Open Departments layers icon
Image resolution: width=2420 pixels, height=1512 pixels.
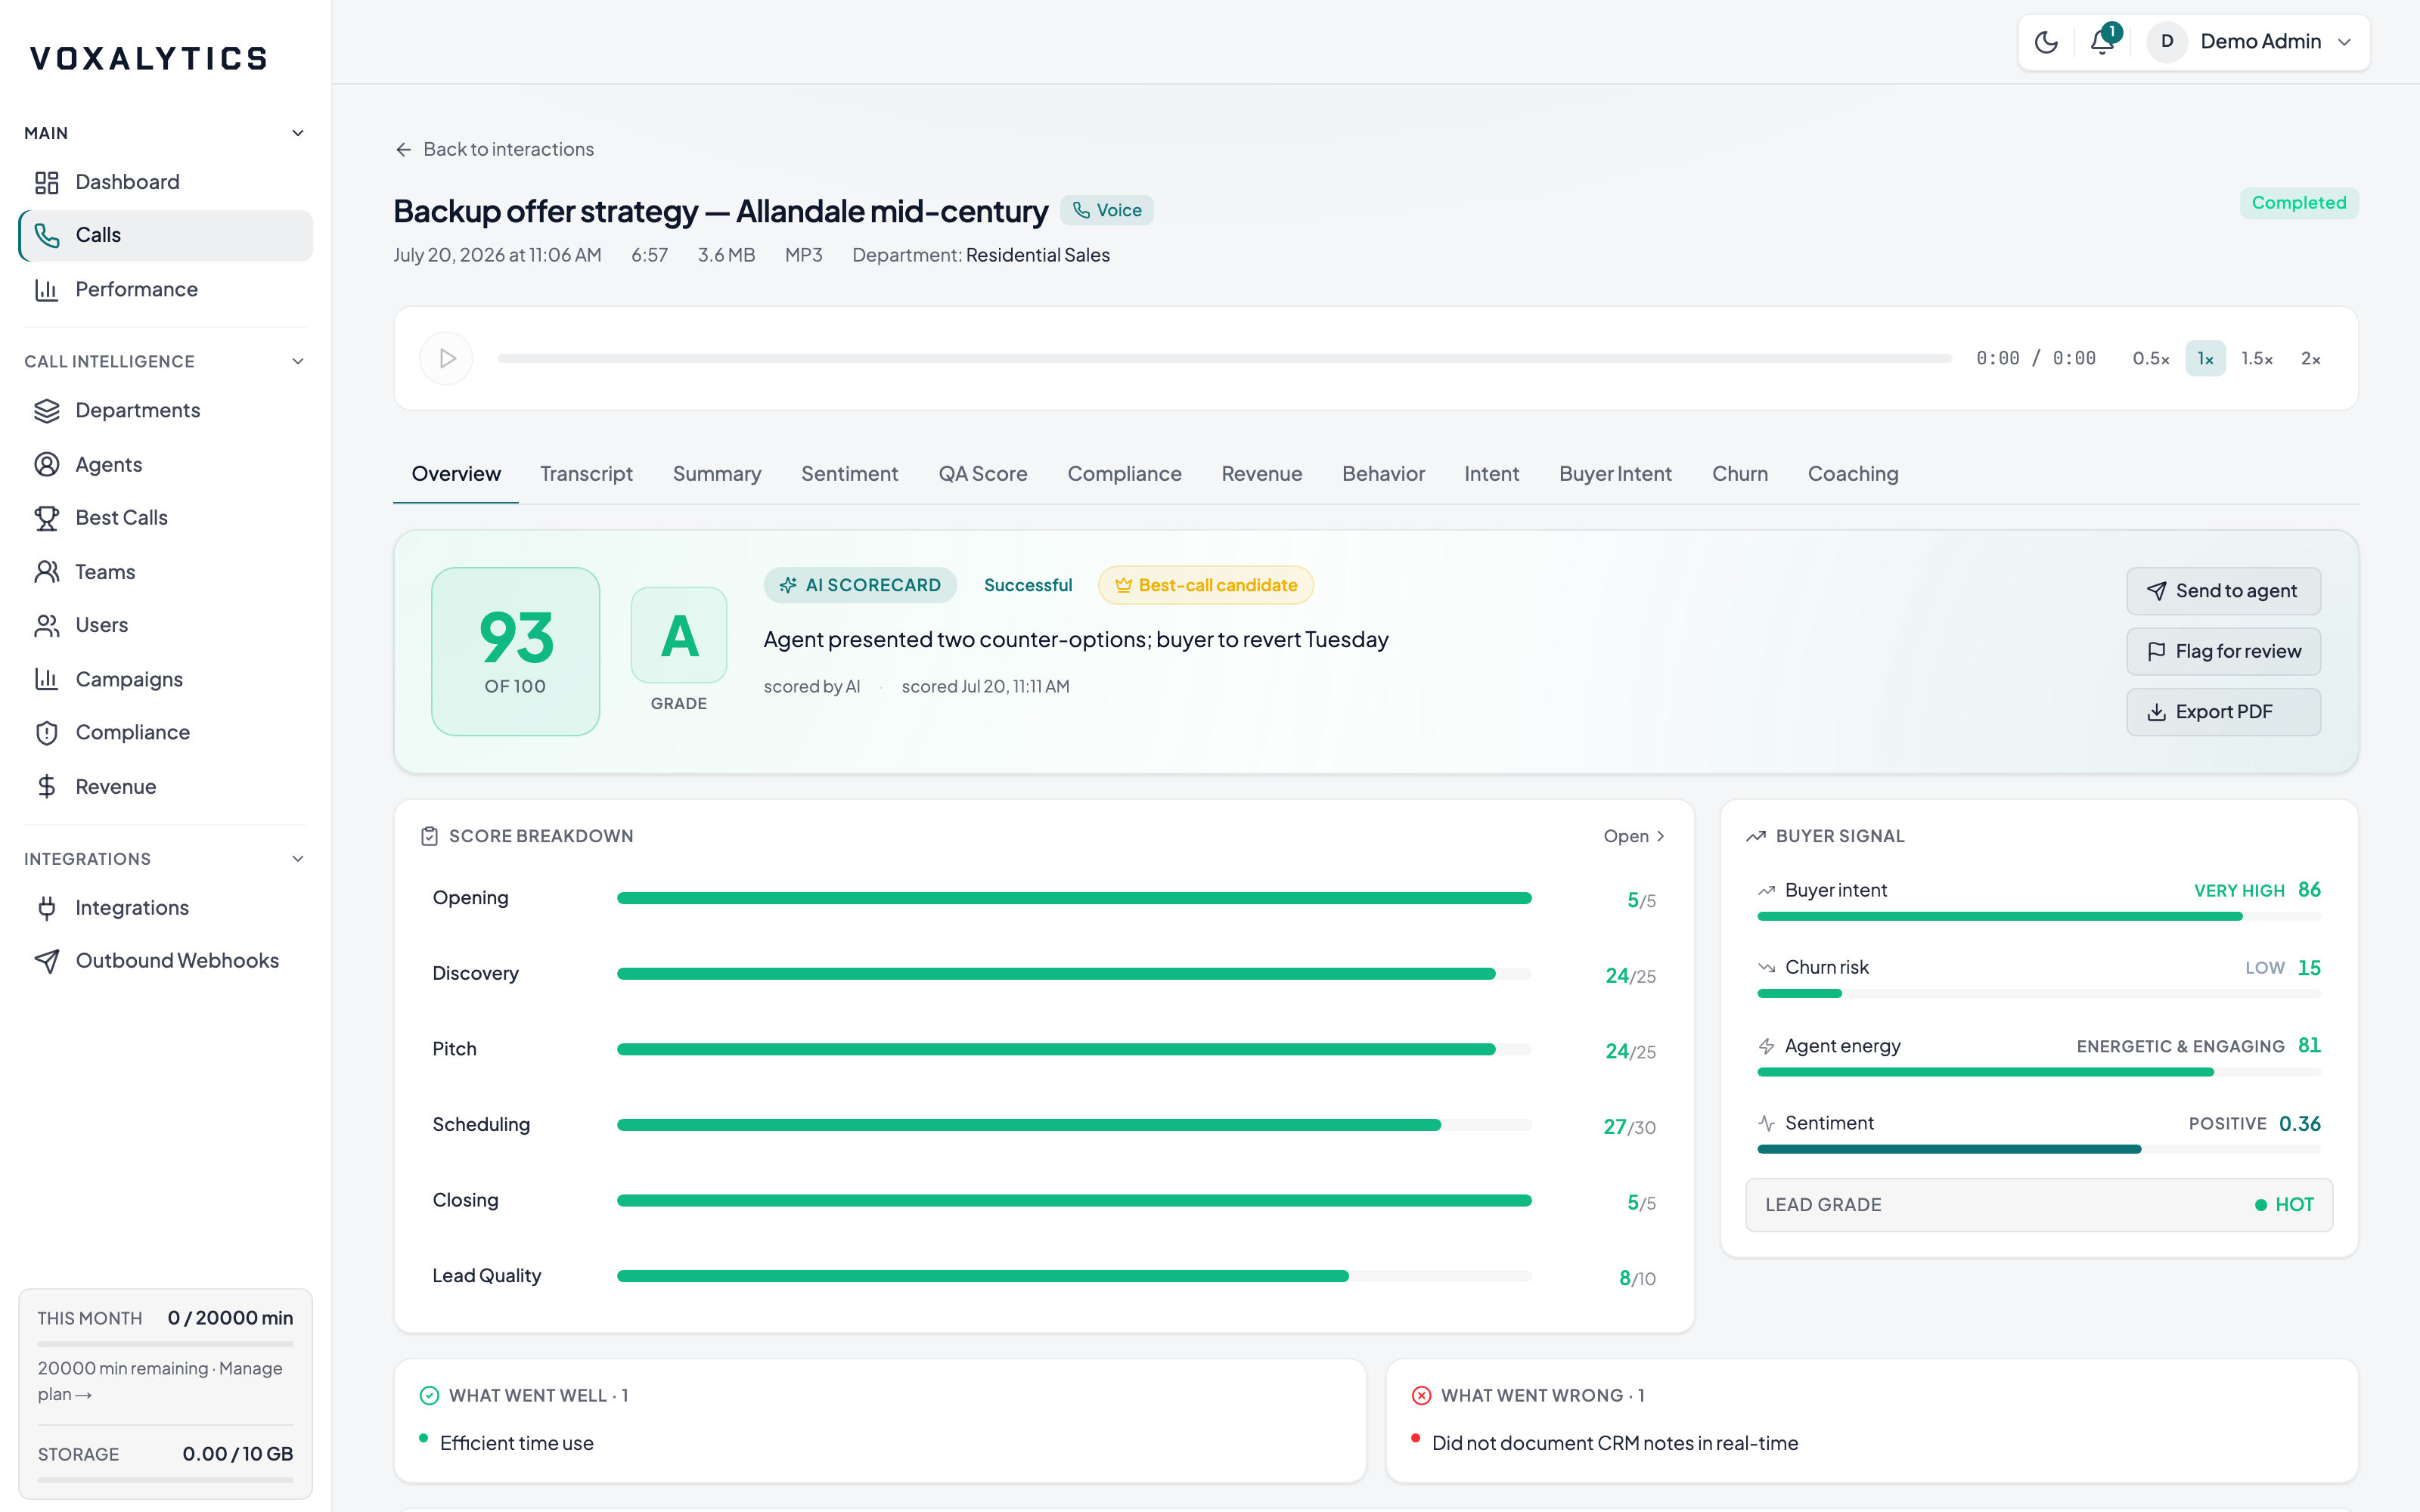[47, 410]
